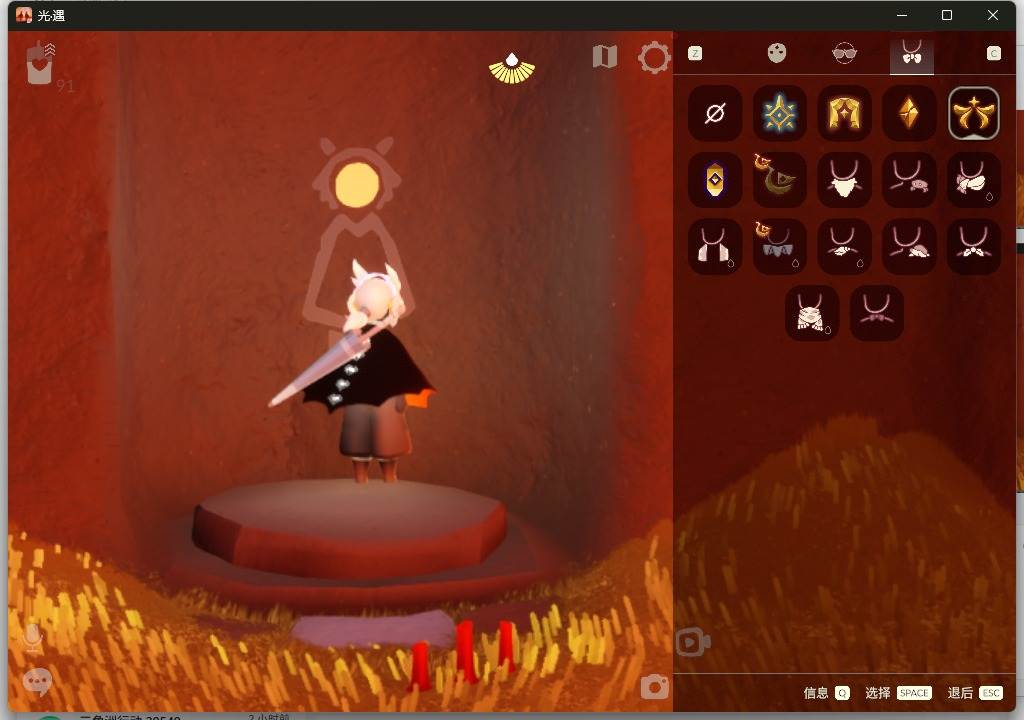This screenshot has width=1024, height=720.
Task: Select the empty no-necklace option
Action: (714, 114)
